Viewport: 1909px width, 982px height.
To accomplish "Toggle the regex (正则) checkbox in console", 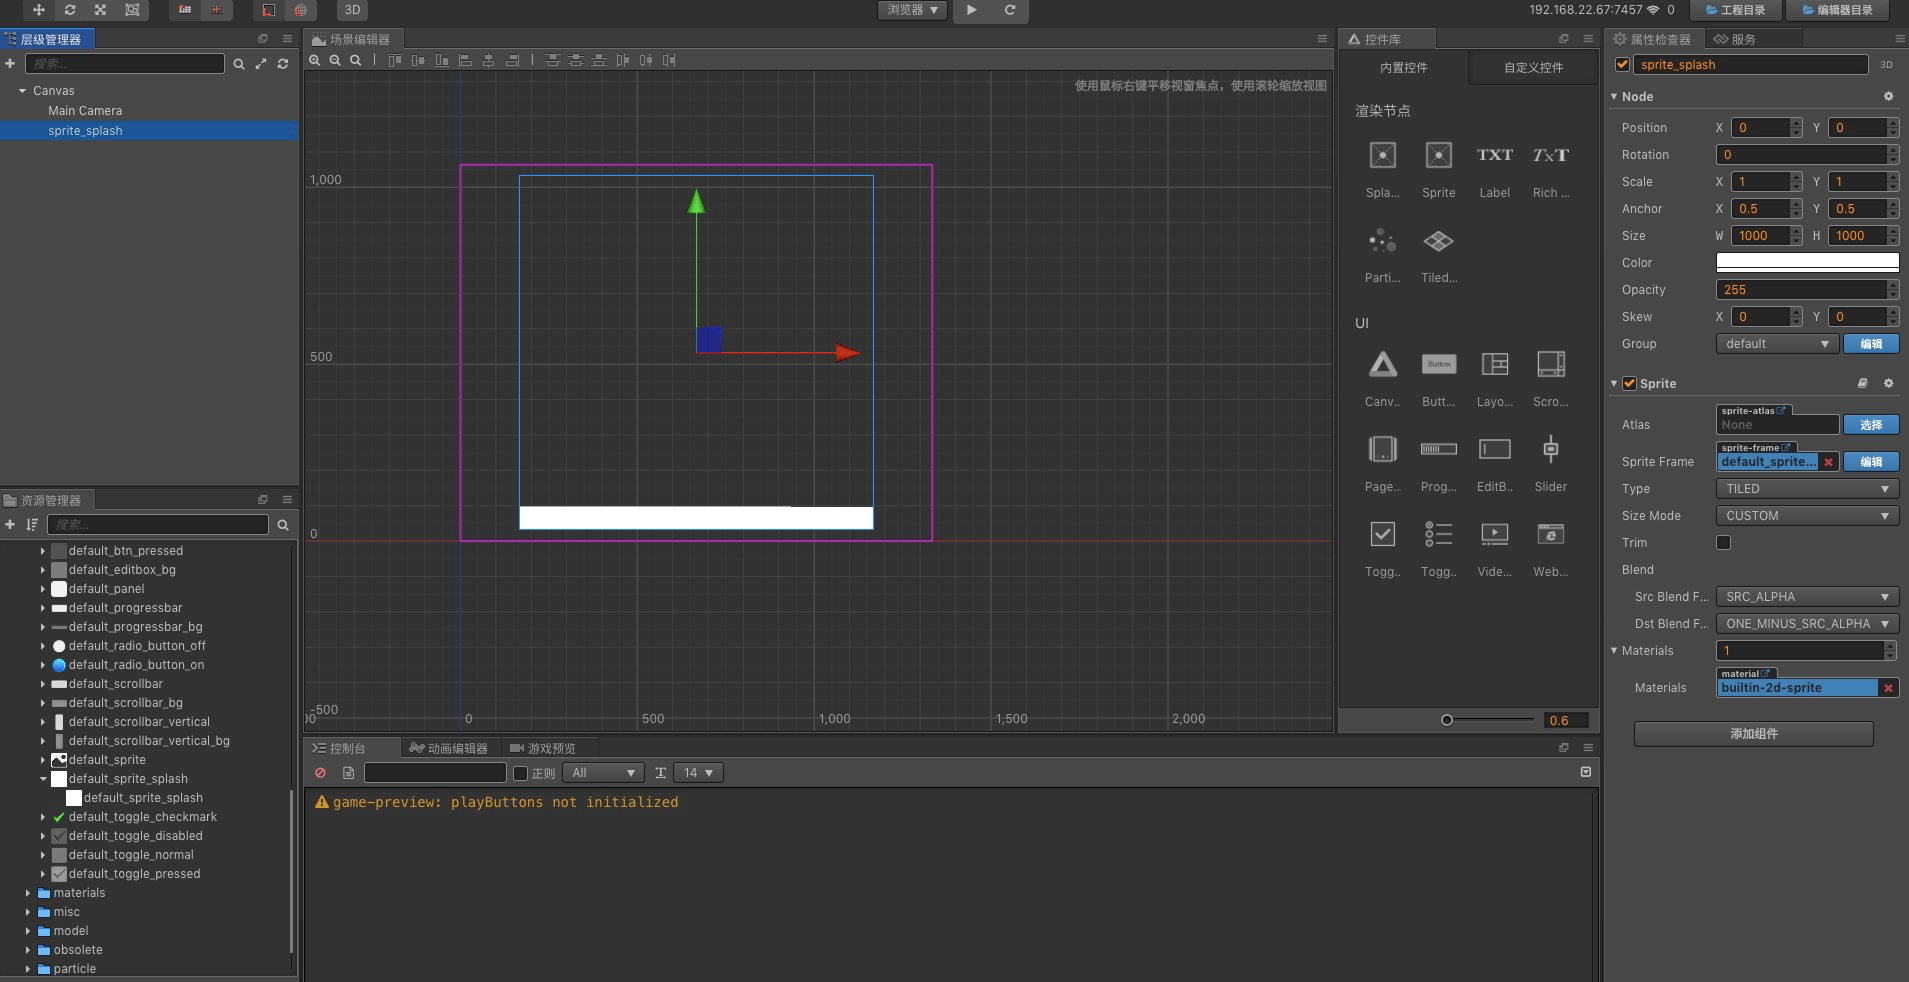I will coord(520,773).
